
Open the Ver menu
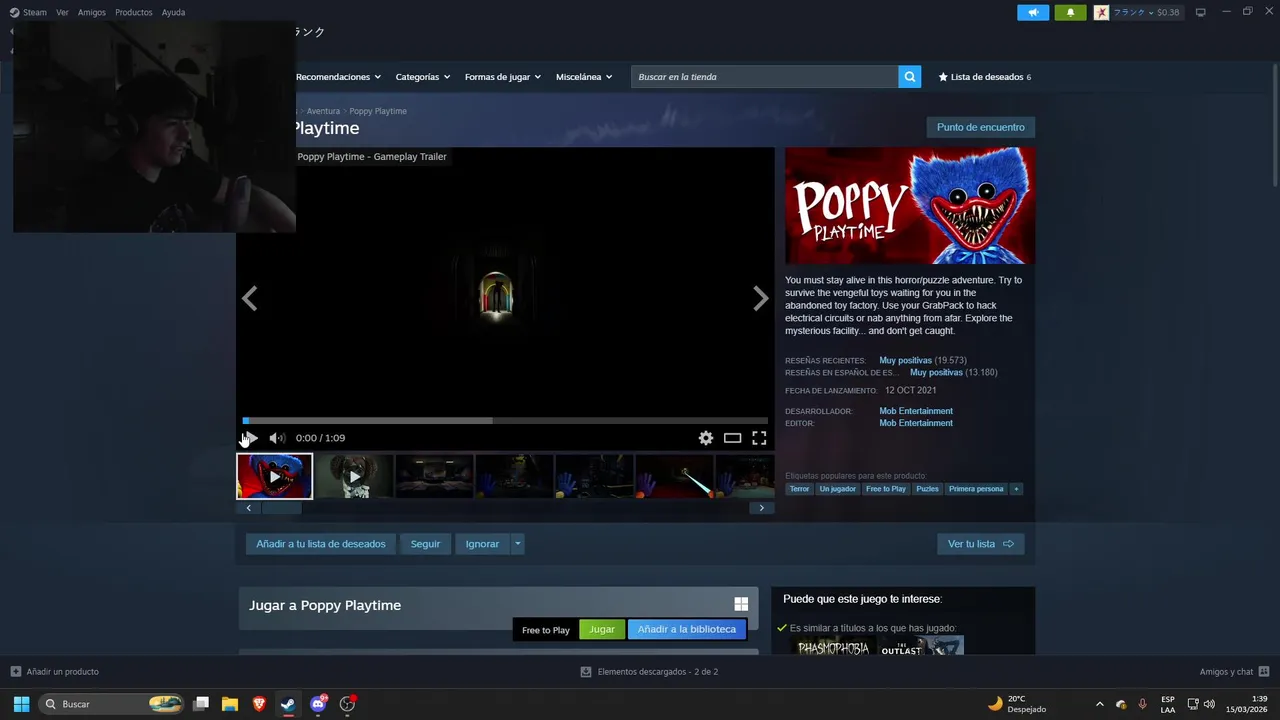click(x=63, y=12)
